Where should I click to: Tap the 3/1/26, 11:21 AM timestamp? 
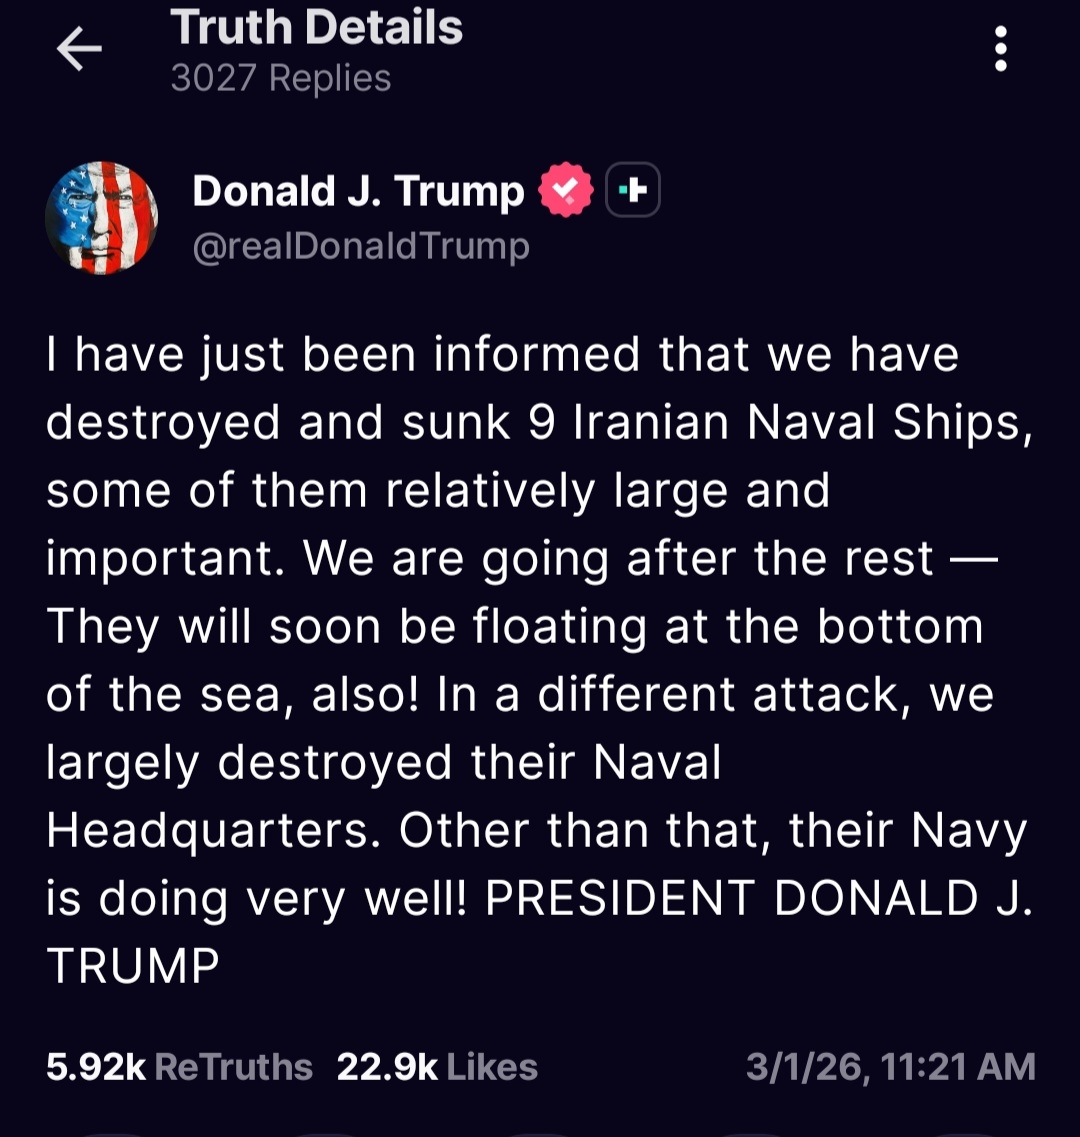tap(890, 1067)
